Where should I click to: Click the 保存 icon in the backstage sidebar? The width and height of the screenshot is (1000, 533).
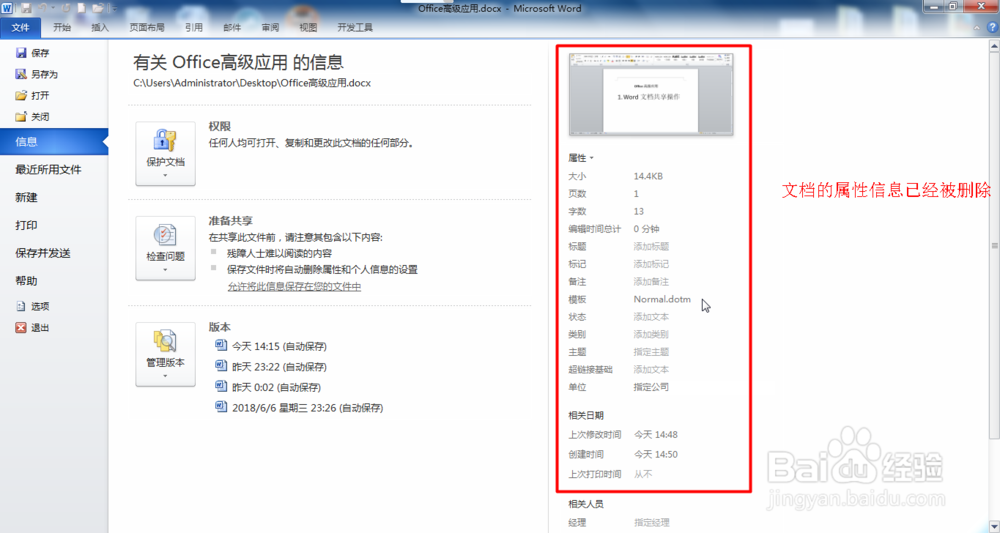click(x=21, y=53)
